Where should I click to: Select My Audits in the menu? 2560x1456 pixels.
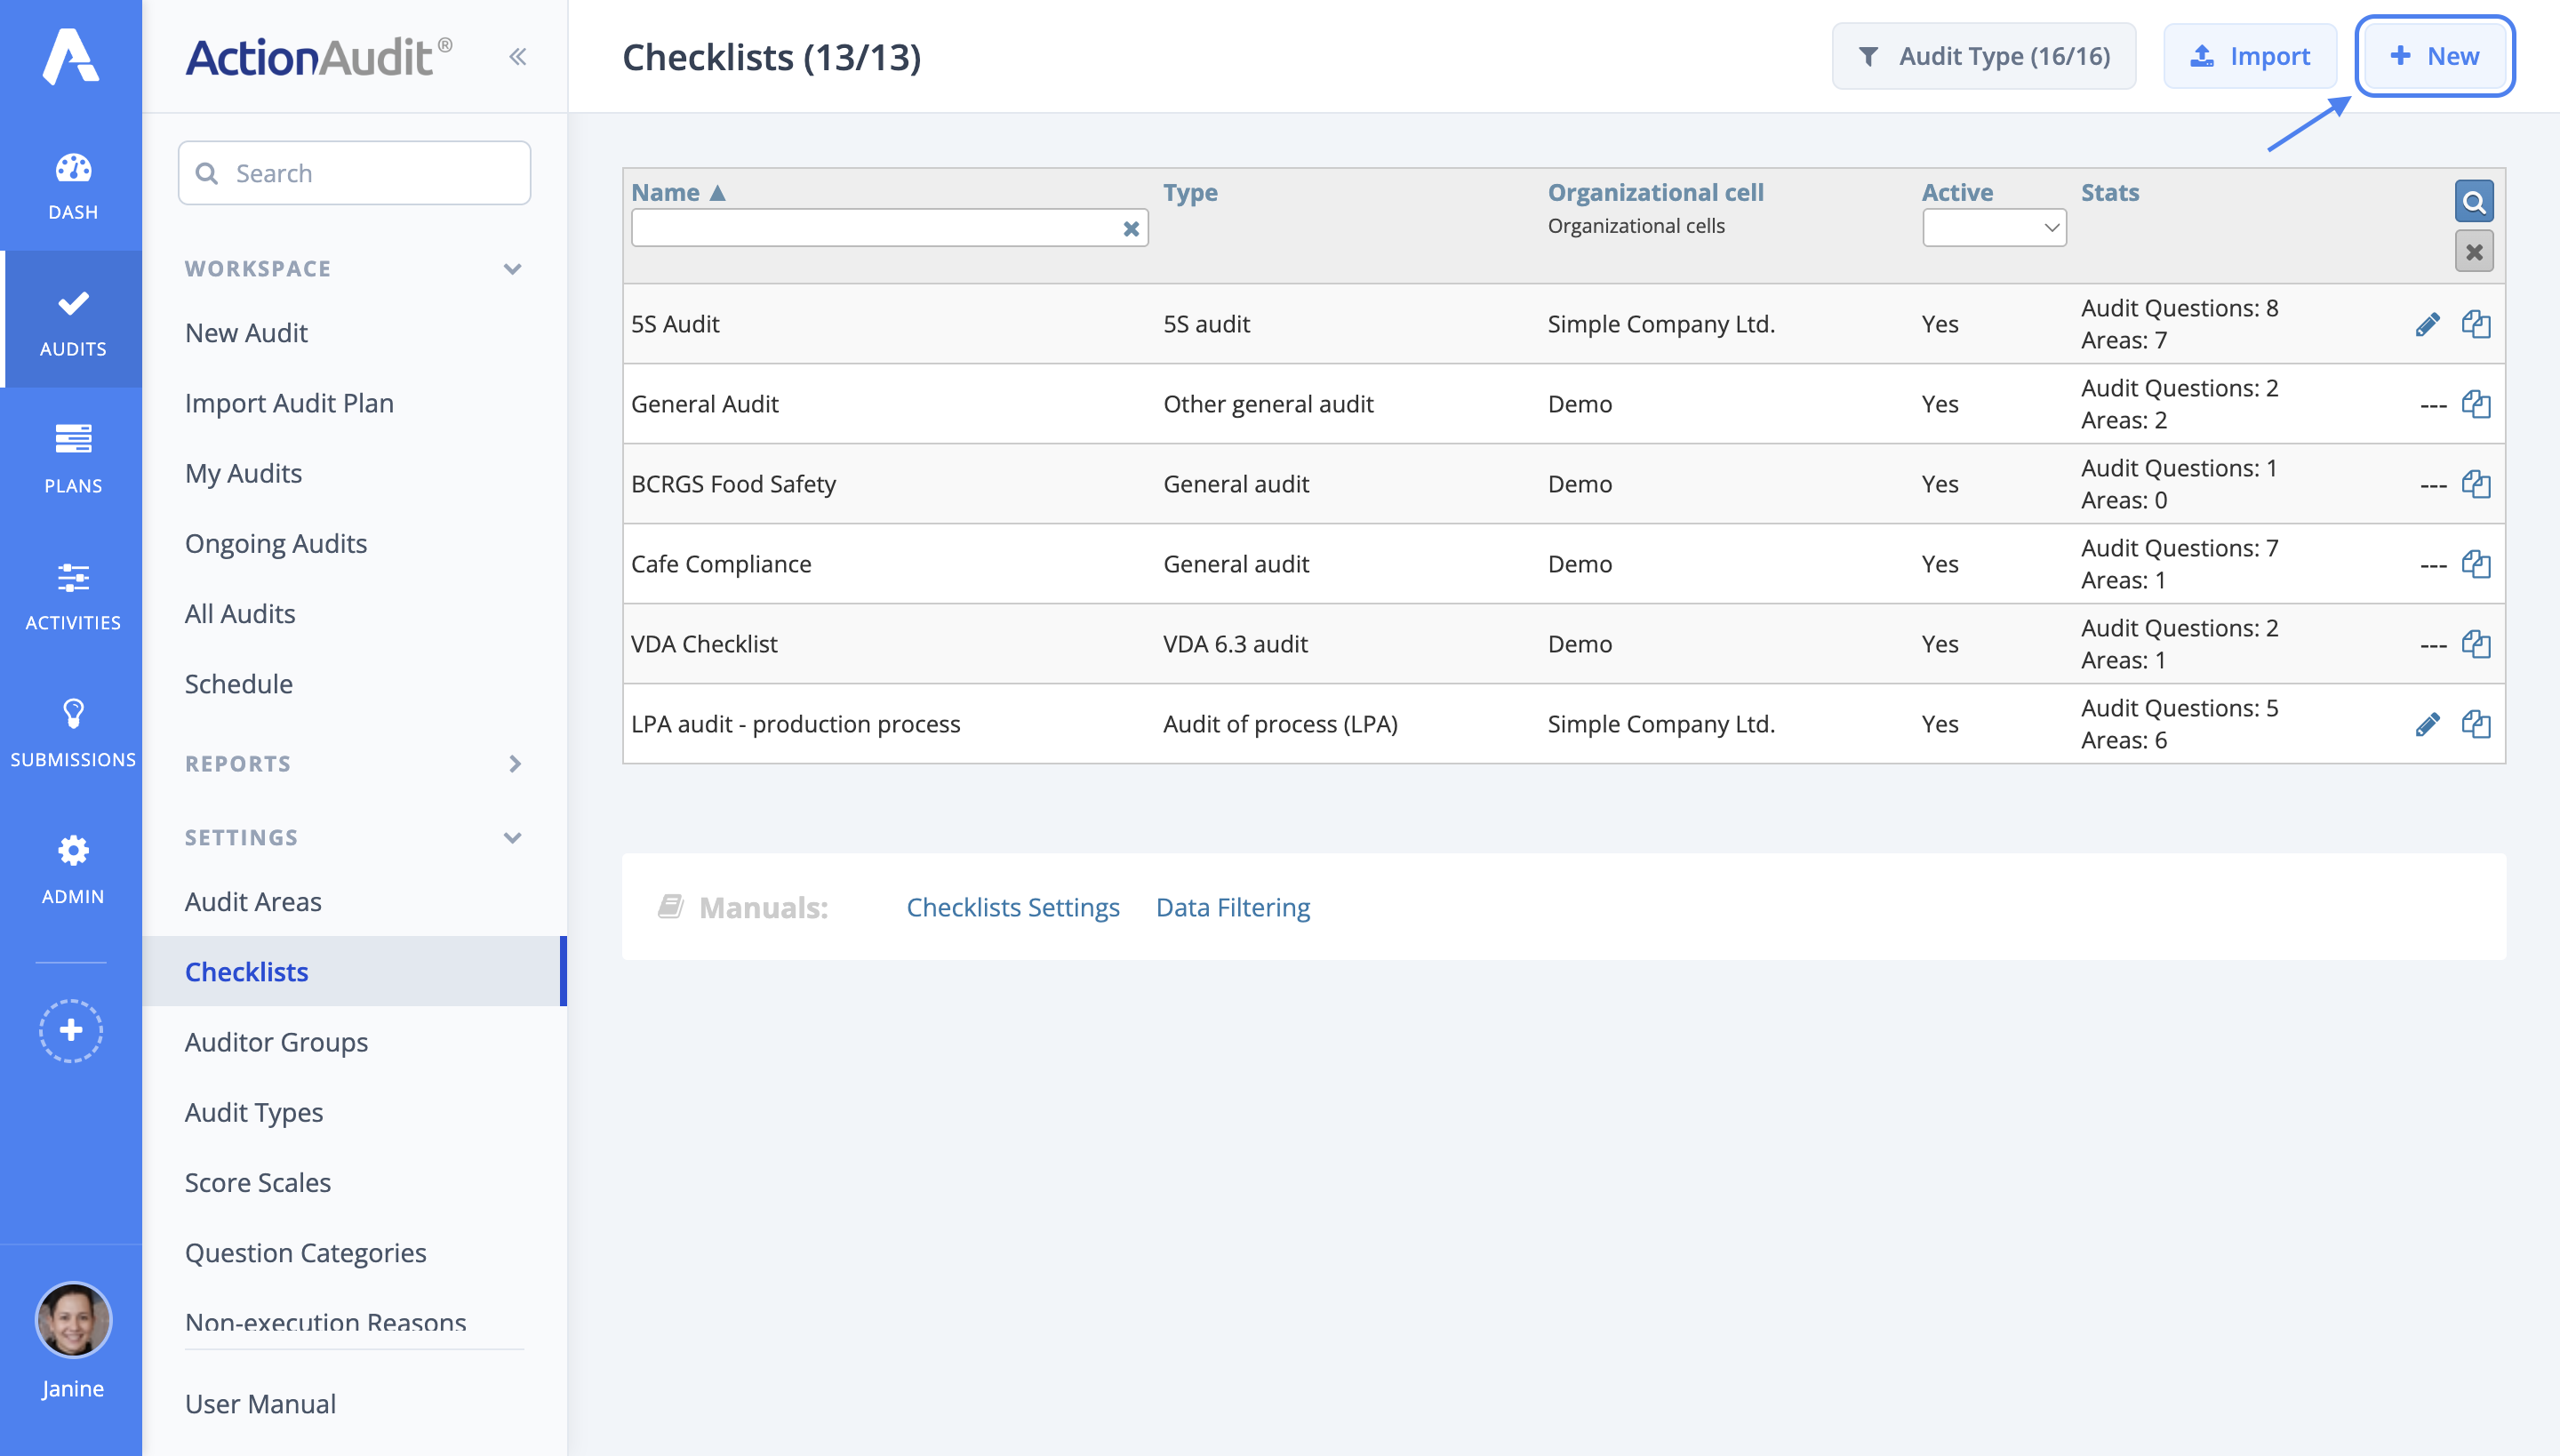243,473
